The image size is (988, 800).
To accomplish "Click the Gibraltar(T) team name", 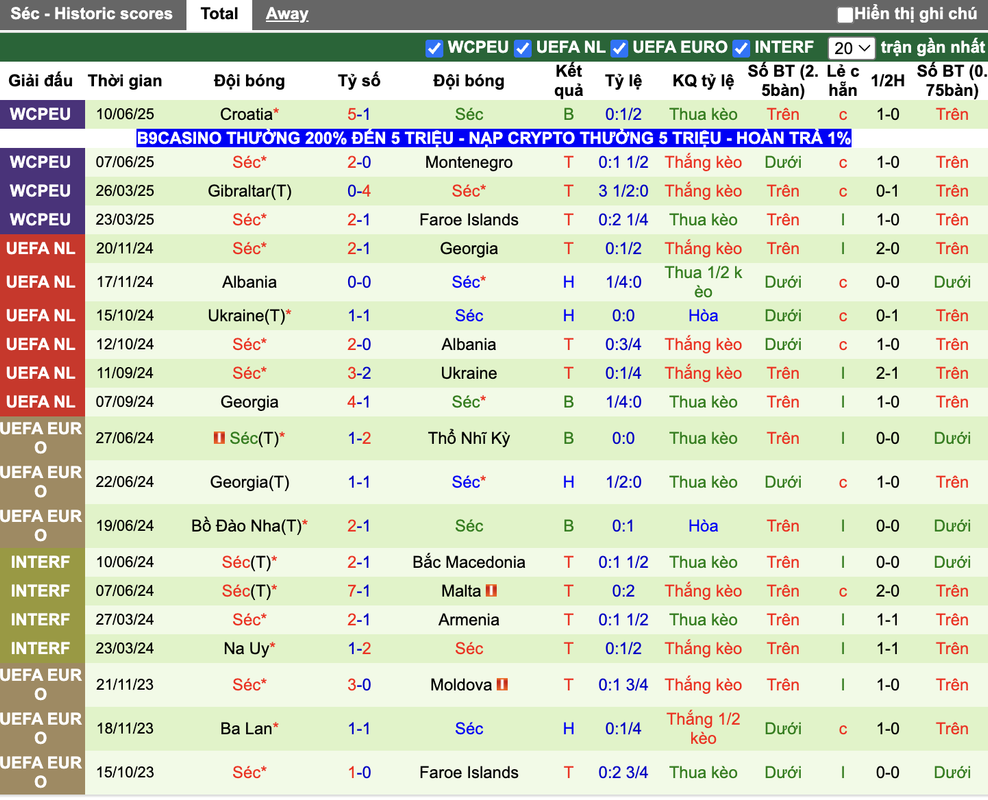I will point(250,191).
